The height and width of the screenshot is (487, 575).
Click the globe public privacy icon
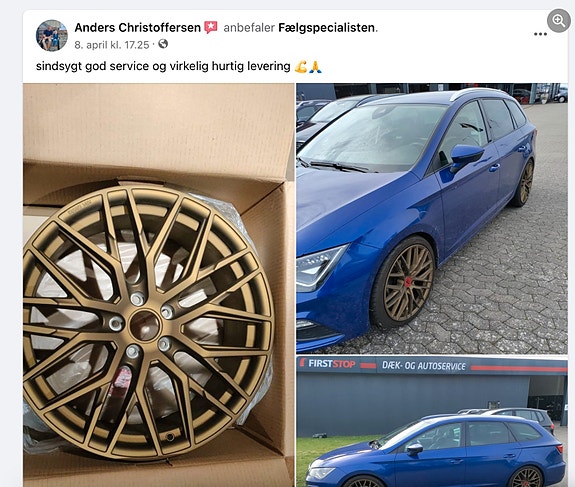click(163, 44)
